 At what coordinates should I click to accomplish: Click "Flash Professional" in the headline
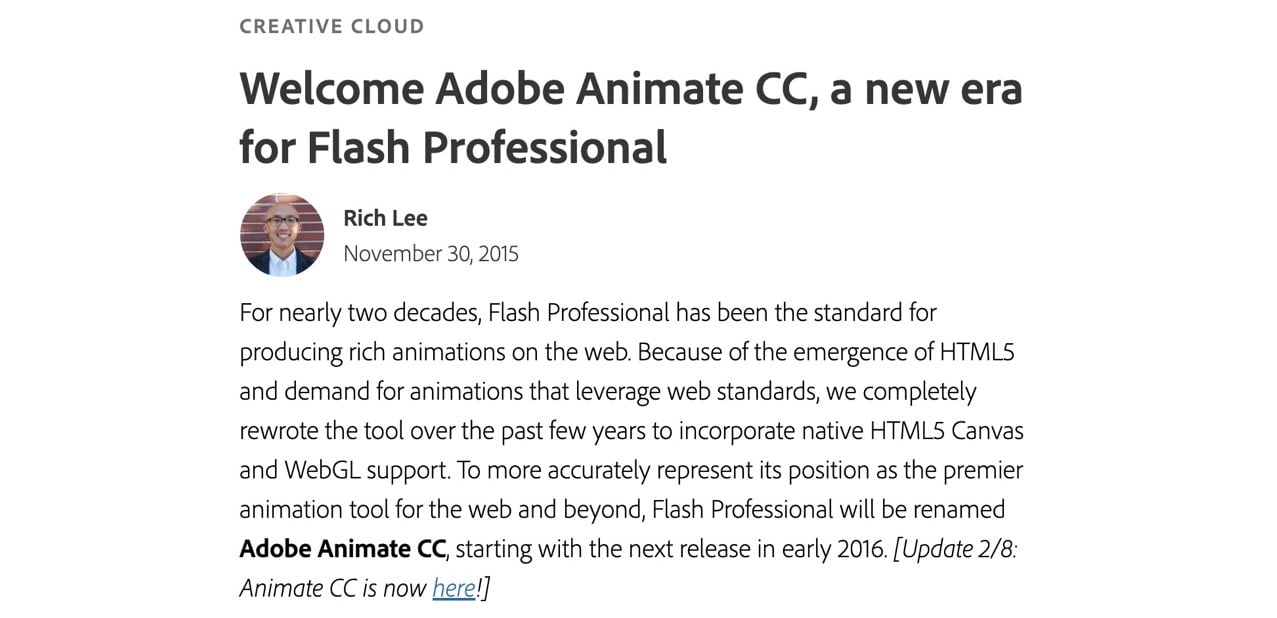point(488,148)
